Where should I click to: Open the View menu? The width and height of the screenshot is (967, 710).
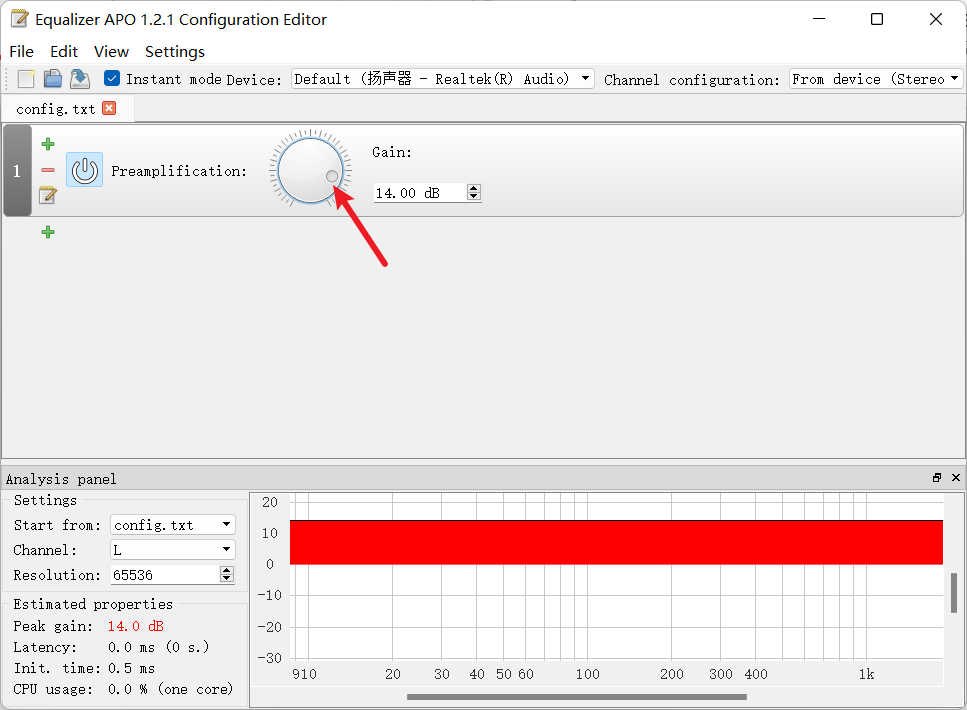pos(111,51)
